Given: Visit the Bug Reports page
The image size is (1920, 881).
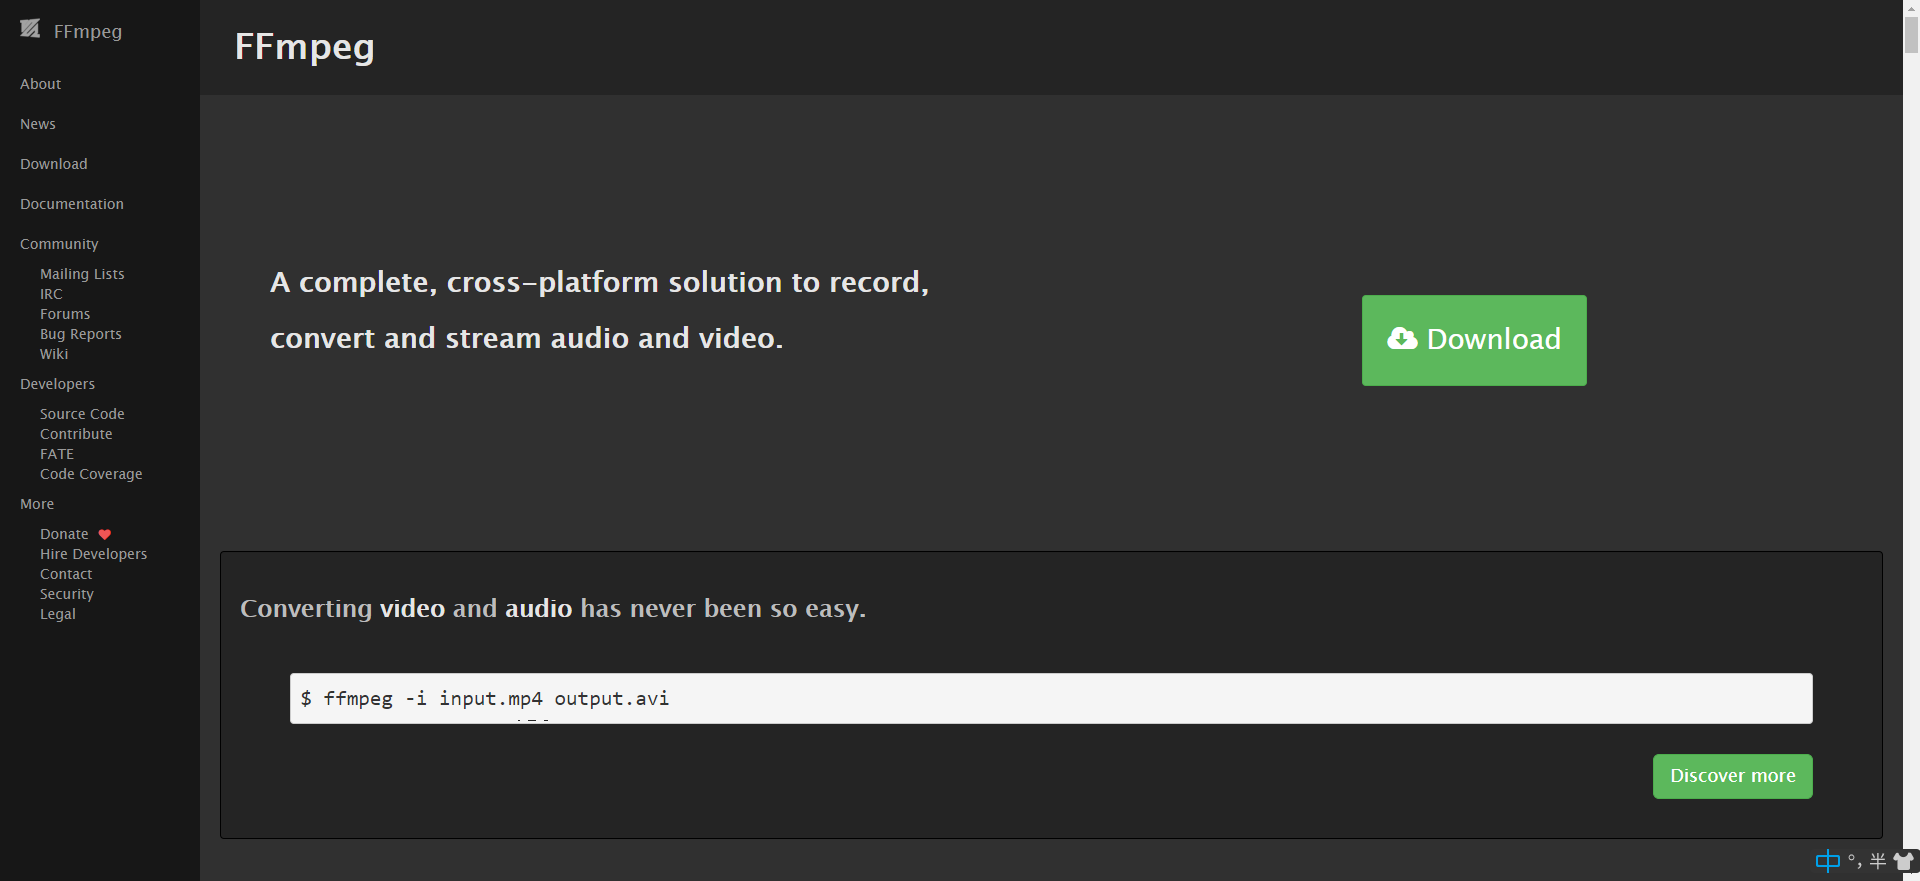Looking at the screenshot, I should click(x=81, y=334).
